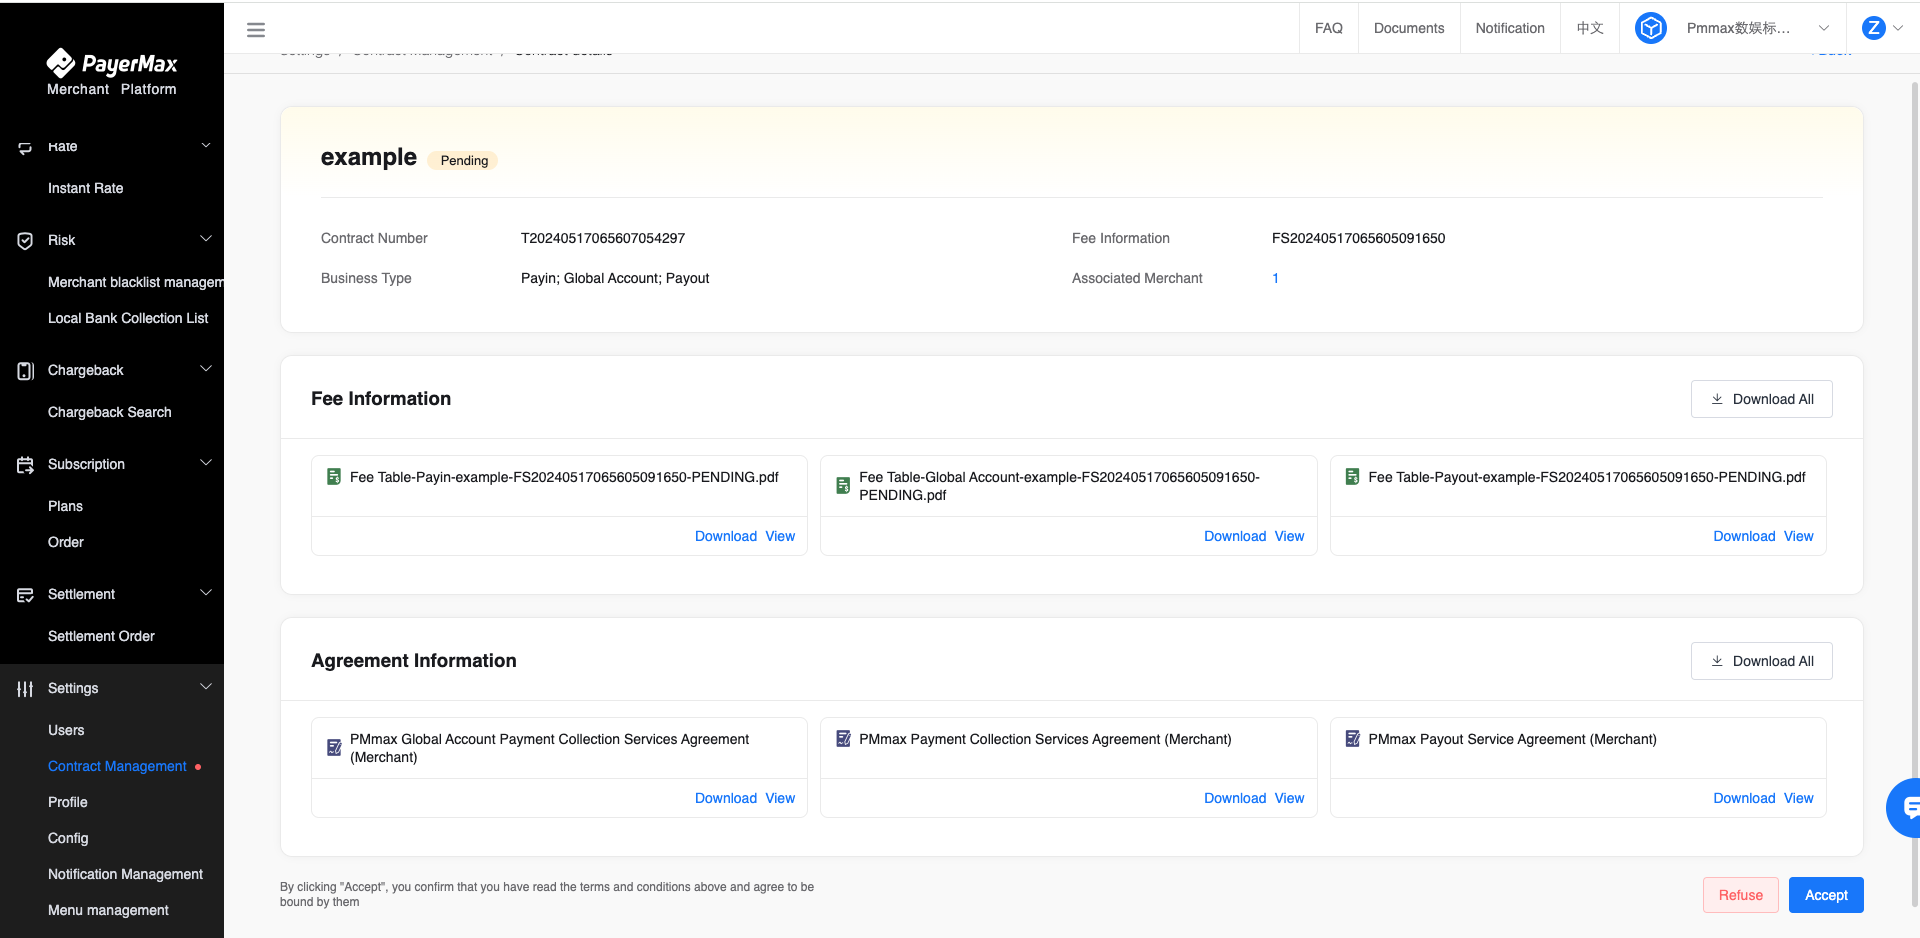The height and width of the screenshot is (938, 1920).
Task: Collapse the Chargeback menu chevron
Action: click(206, 369)
